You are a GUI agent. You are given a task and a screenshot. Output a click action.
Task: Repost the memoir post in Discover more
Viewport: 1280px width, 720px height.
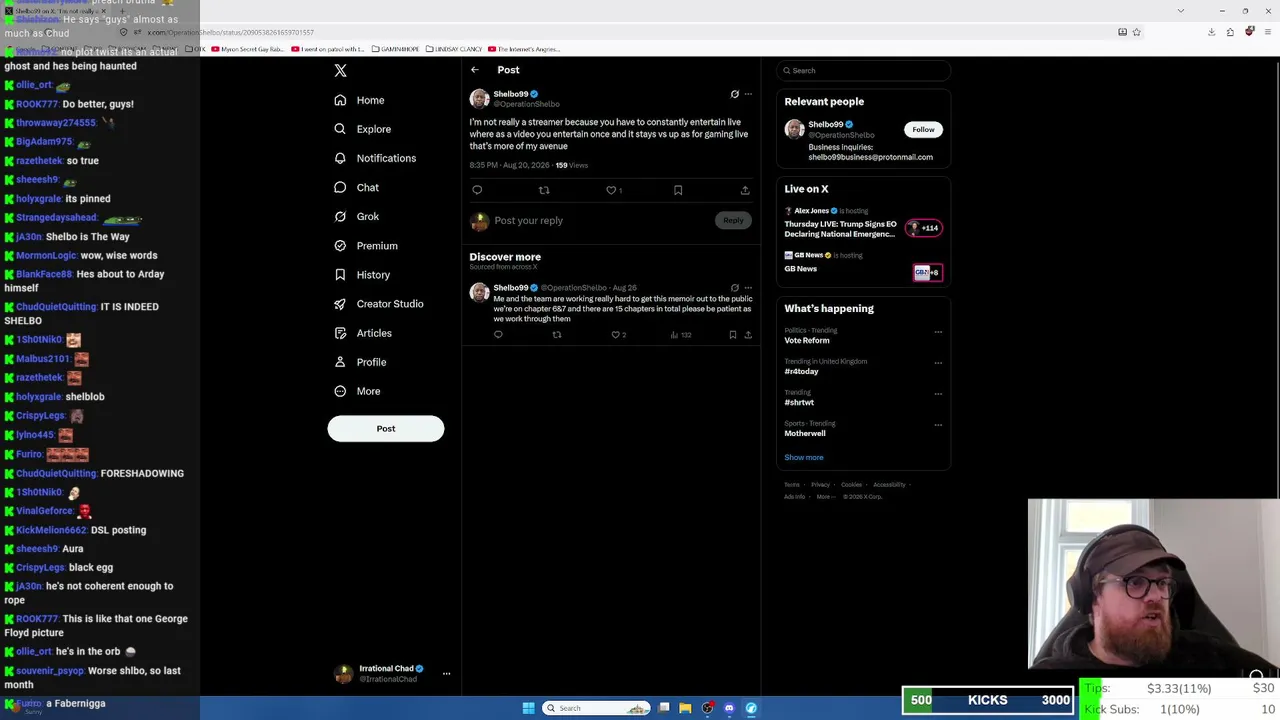click(557, 335)
